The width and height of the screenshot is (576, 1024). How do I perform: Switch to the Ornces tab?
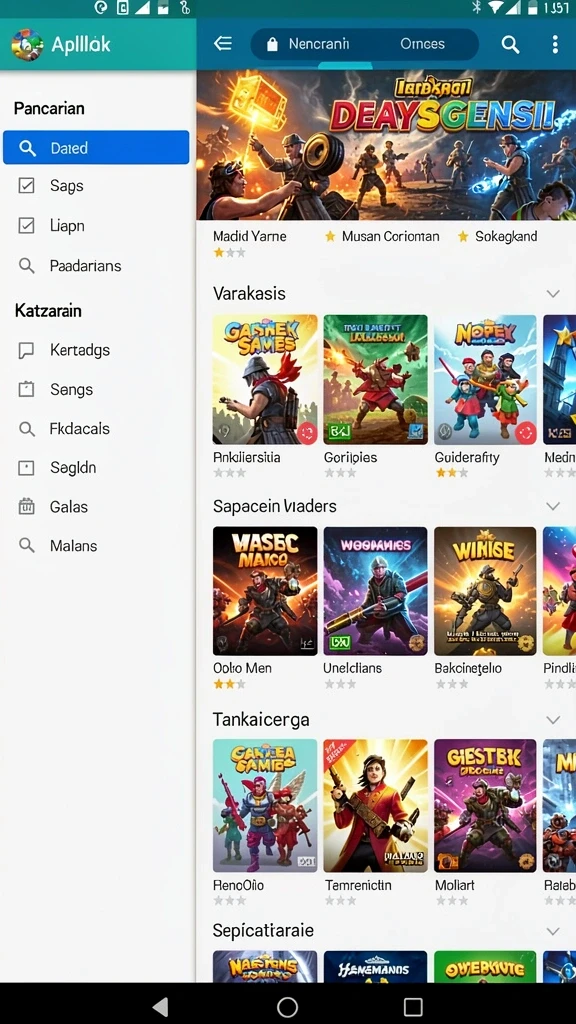pyautogui.click(x=422, y=44)
